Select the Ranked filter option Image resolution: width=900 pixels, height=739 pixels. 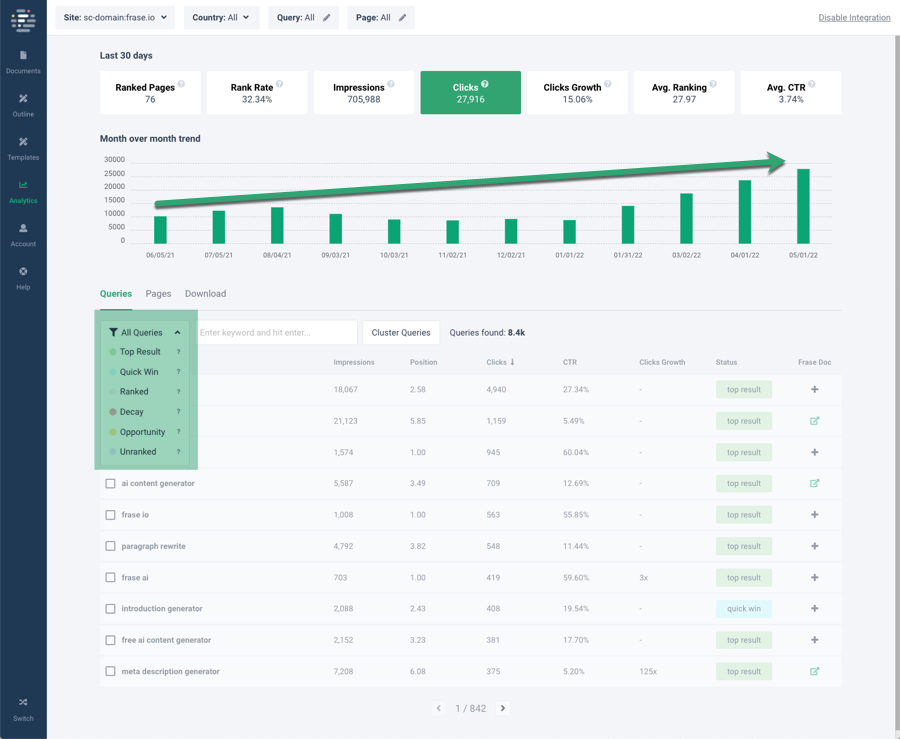point(134,392)
